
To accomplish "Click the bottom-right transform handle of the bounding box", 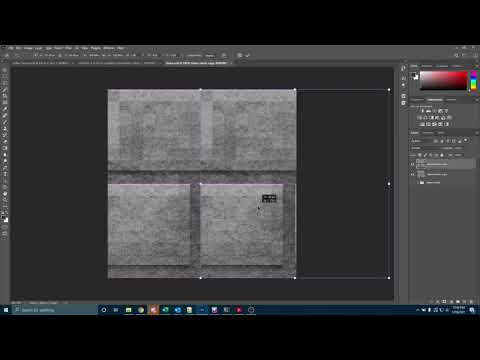I will pos(389,278).
